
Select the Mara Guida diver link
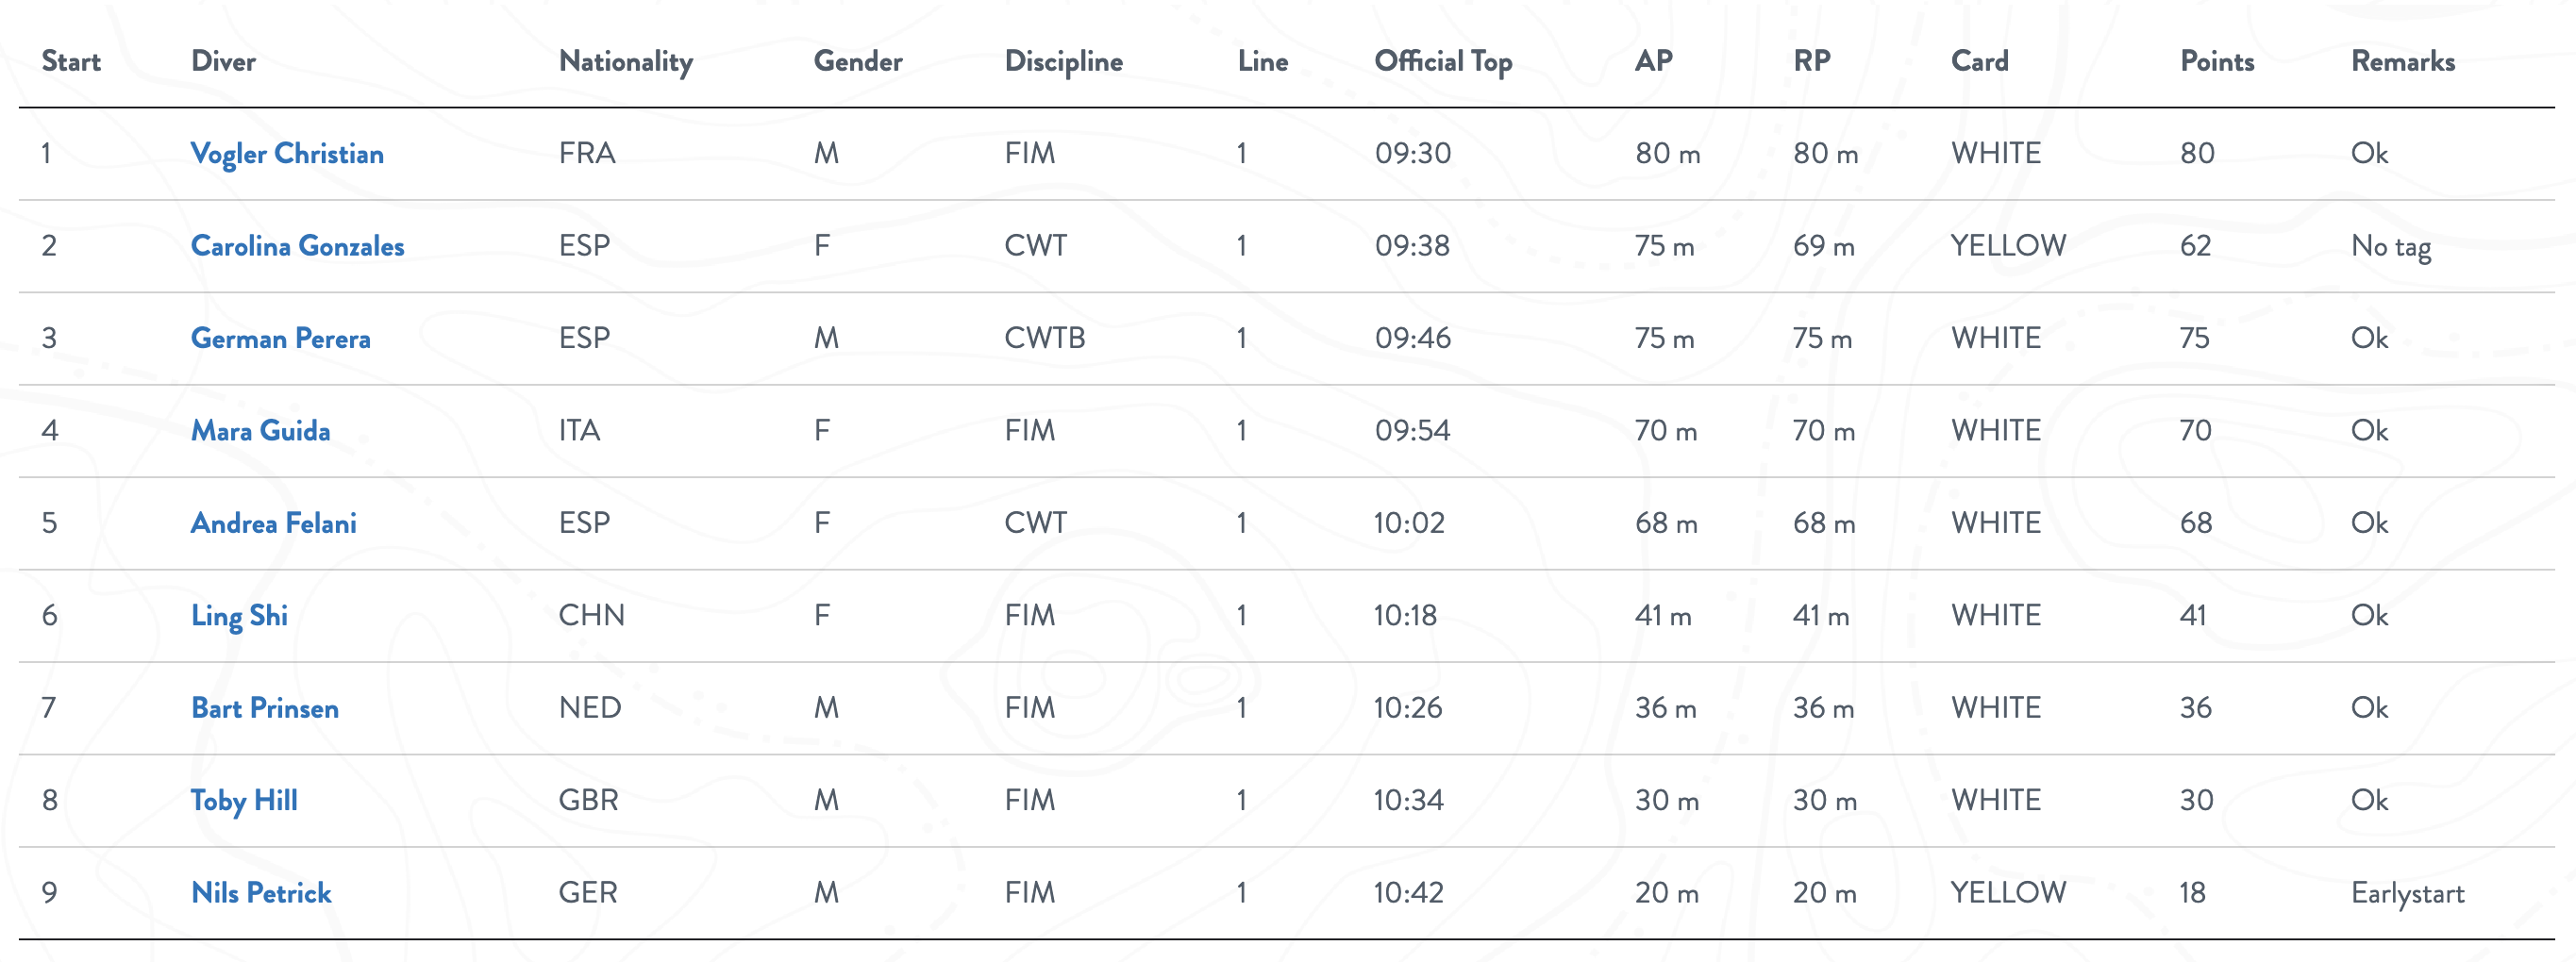coord(260,431)
